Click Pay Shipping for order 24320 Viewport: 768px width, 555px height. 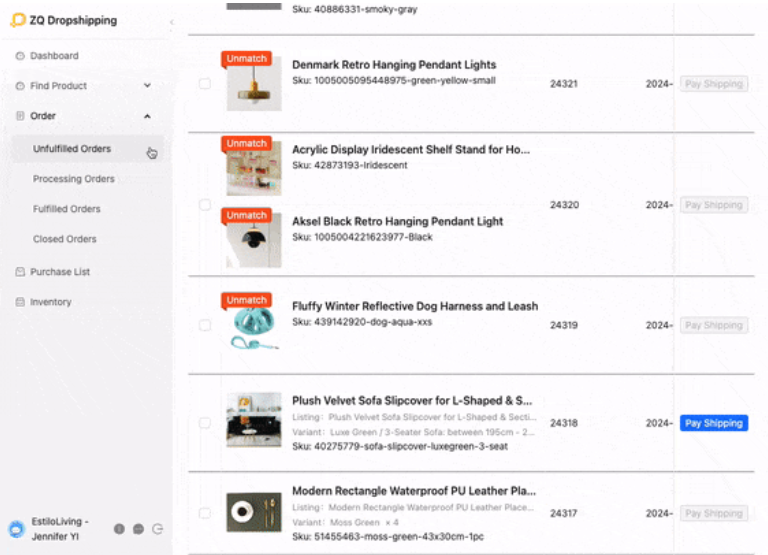coord(714,205)
